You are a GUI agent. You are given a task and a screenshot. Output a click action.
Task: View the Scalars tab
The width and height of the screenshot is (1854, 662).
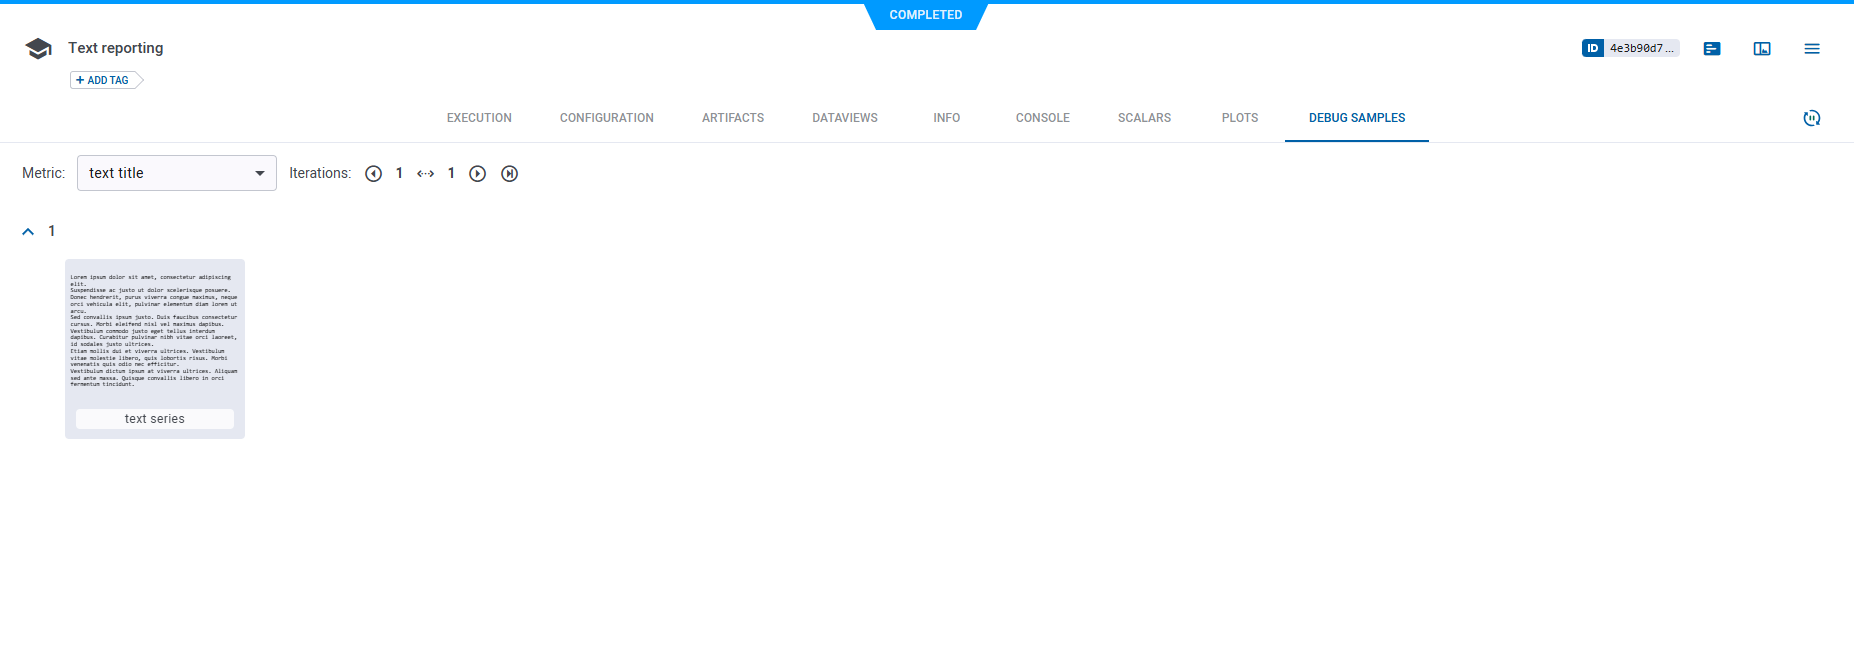[1144, 118]
